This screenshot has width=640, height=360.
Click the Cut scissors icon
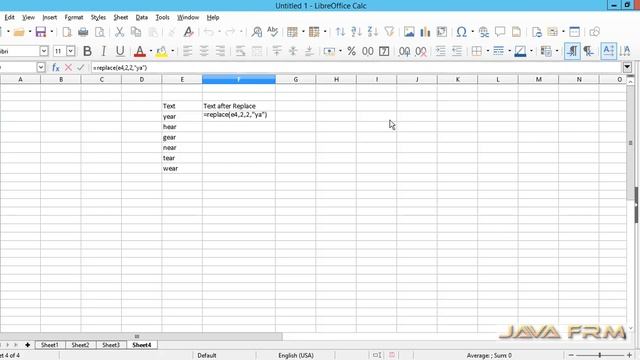[x=119, y=32]
